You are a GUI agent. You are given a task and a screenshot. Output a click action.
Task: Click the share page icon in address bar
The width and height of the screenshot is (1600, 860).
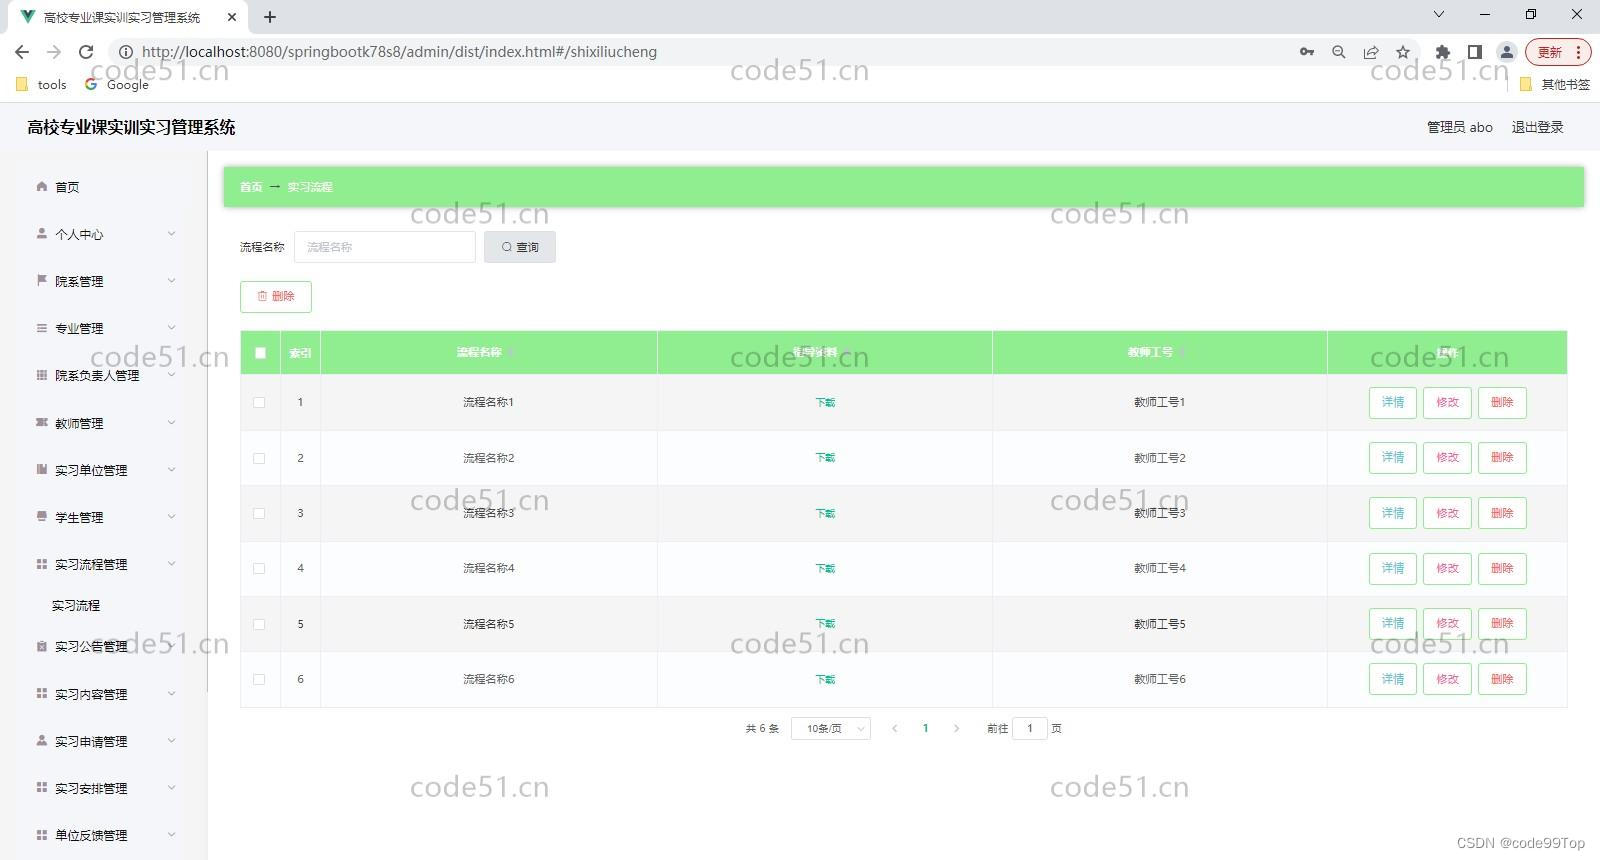coord(1371,52)
